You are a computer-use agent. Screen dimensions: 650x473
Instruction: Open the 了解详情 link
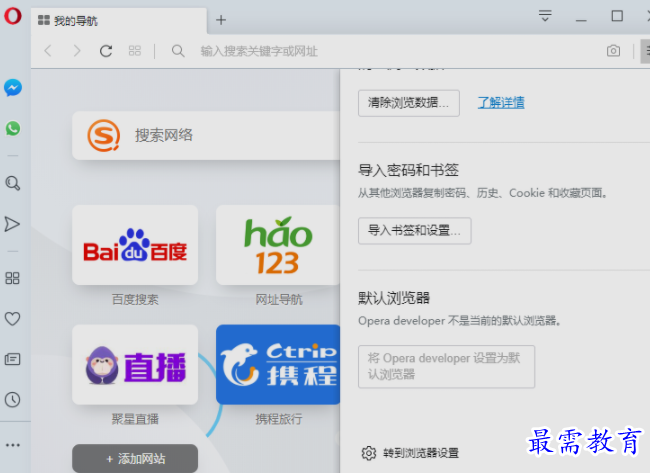[501, 102]
